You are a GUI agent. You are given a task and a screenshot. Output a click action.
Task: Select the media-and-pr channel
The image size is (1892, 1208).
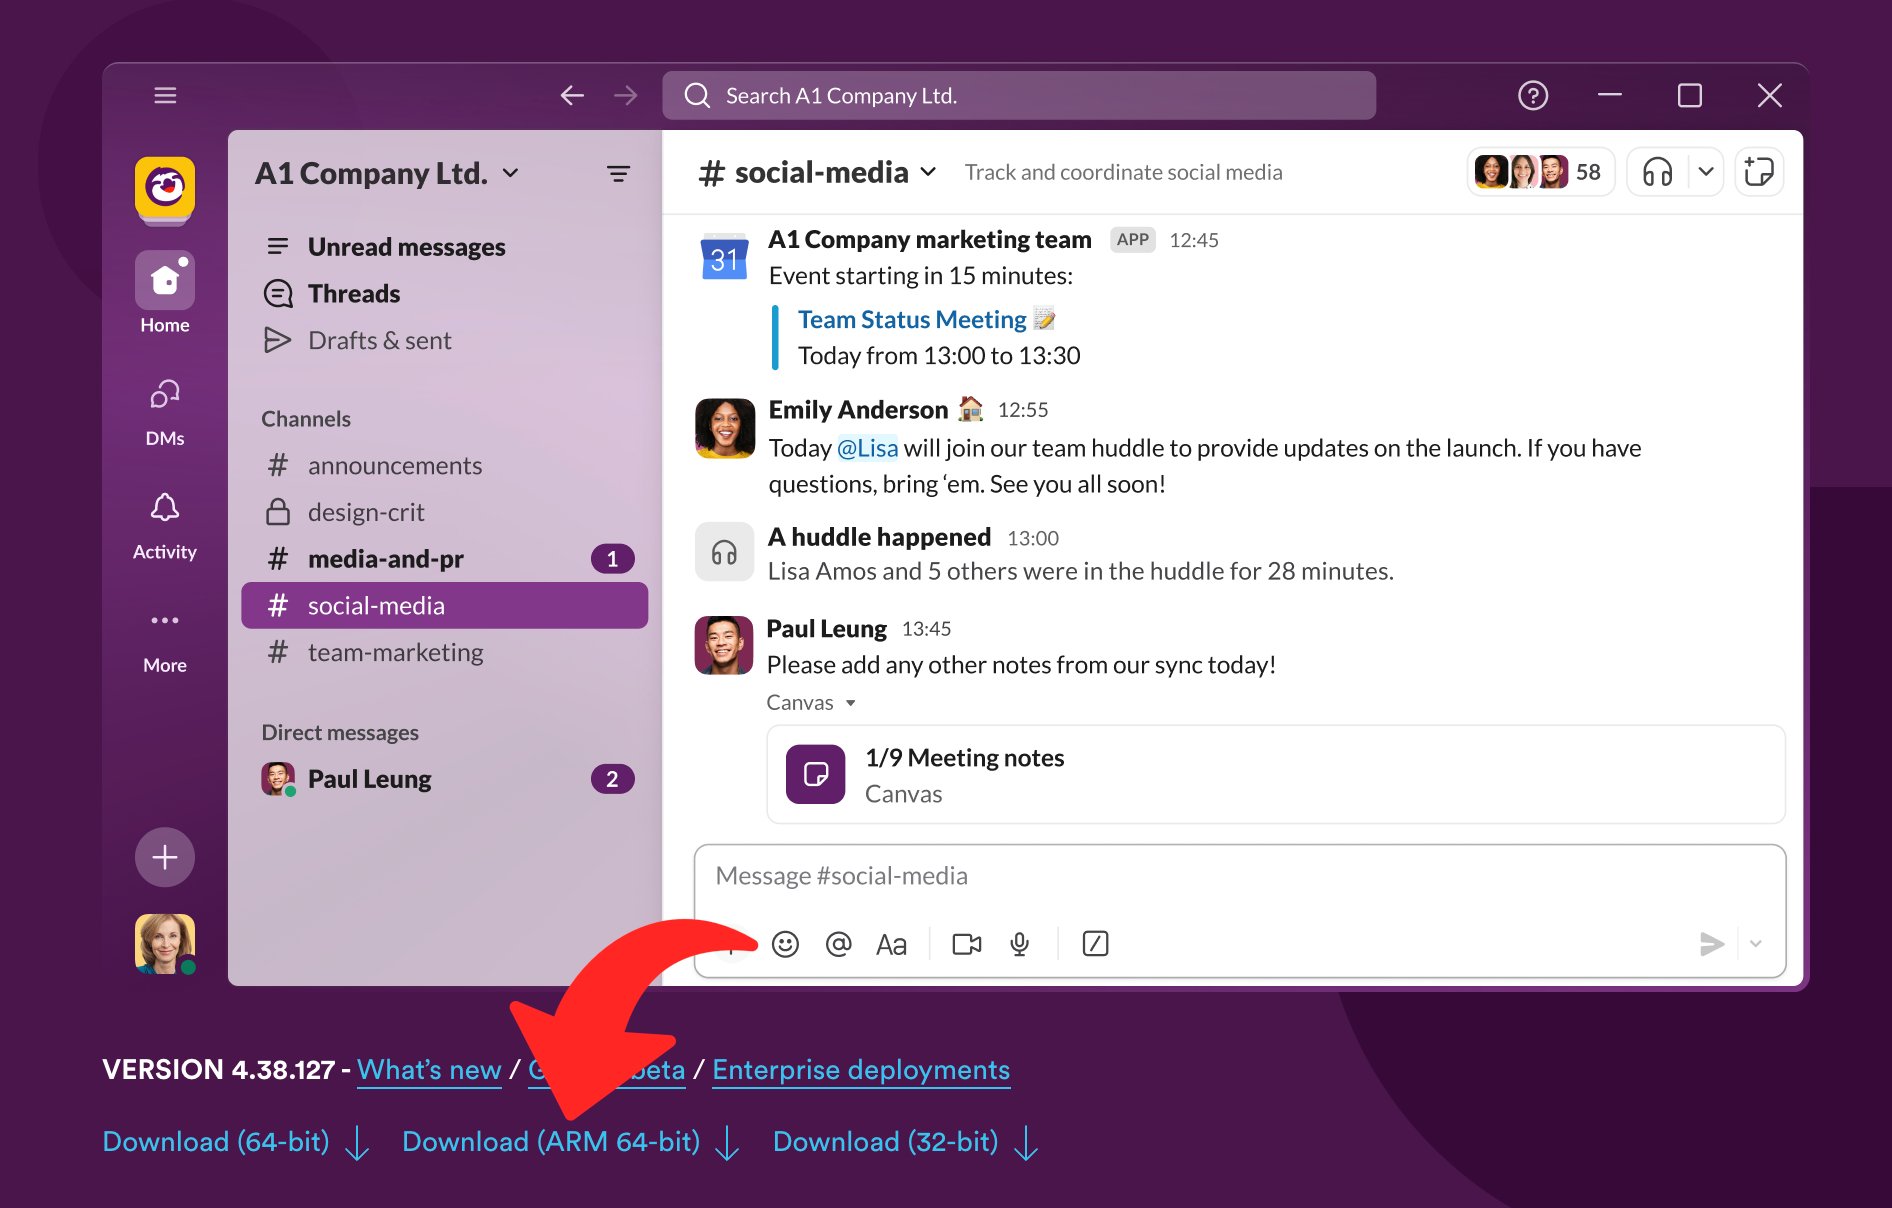click(445, 559)
